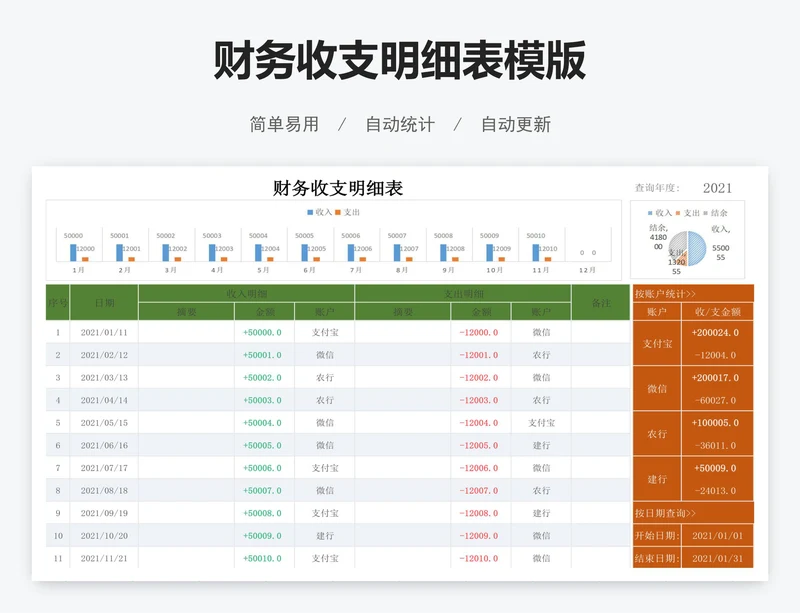Click the 微信 account in the statistics panel

(657, 389)
